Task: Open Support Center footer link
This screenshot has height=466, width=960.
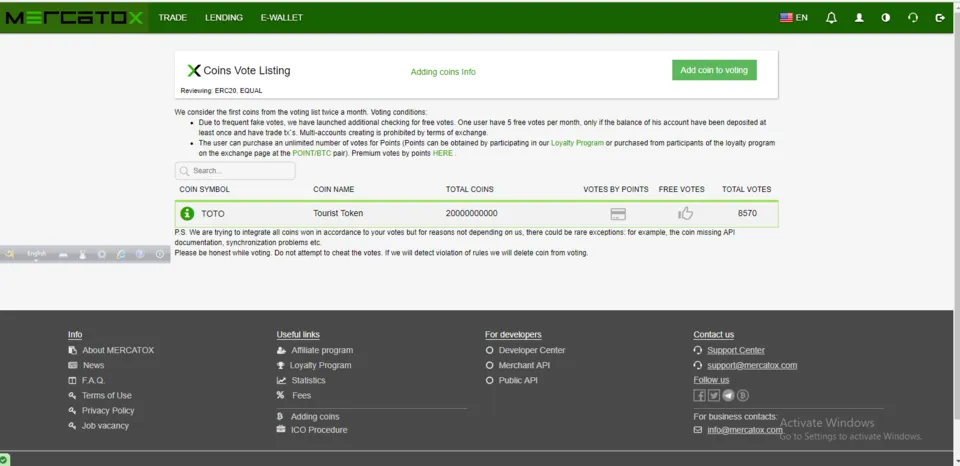Action: [x=735, y=350]
